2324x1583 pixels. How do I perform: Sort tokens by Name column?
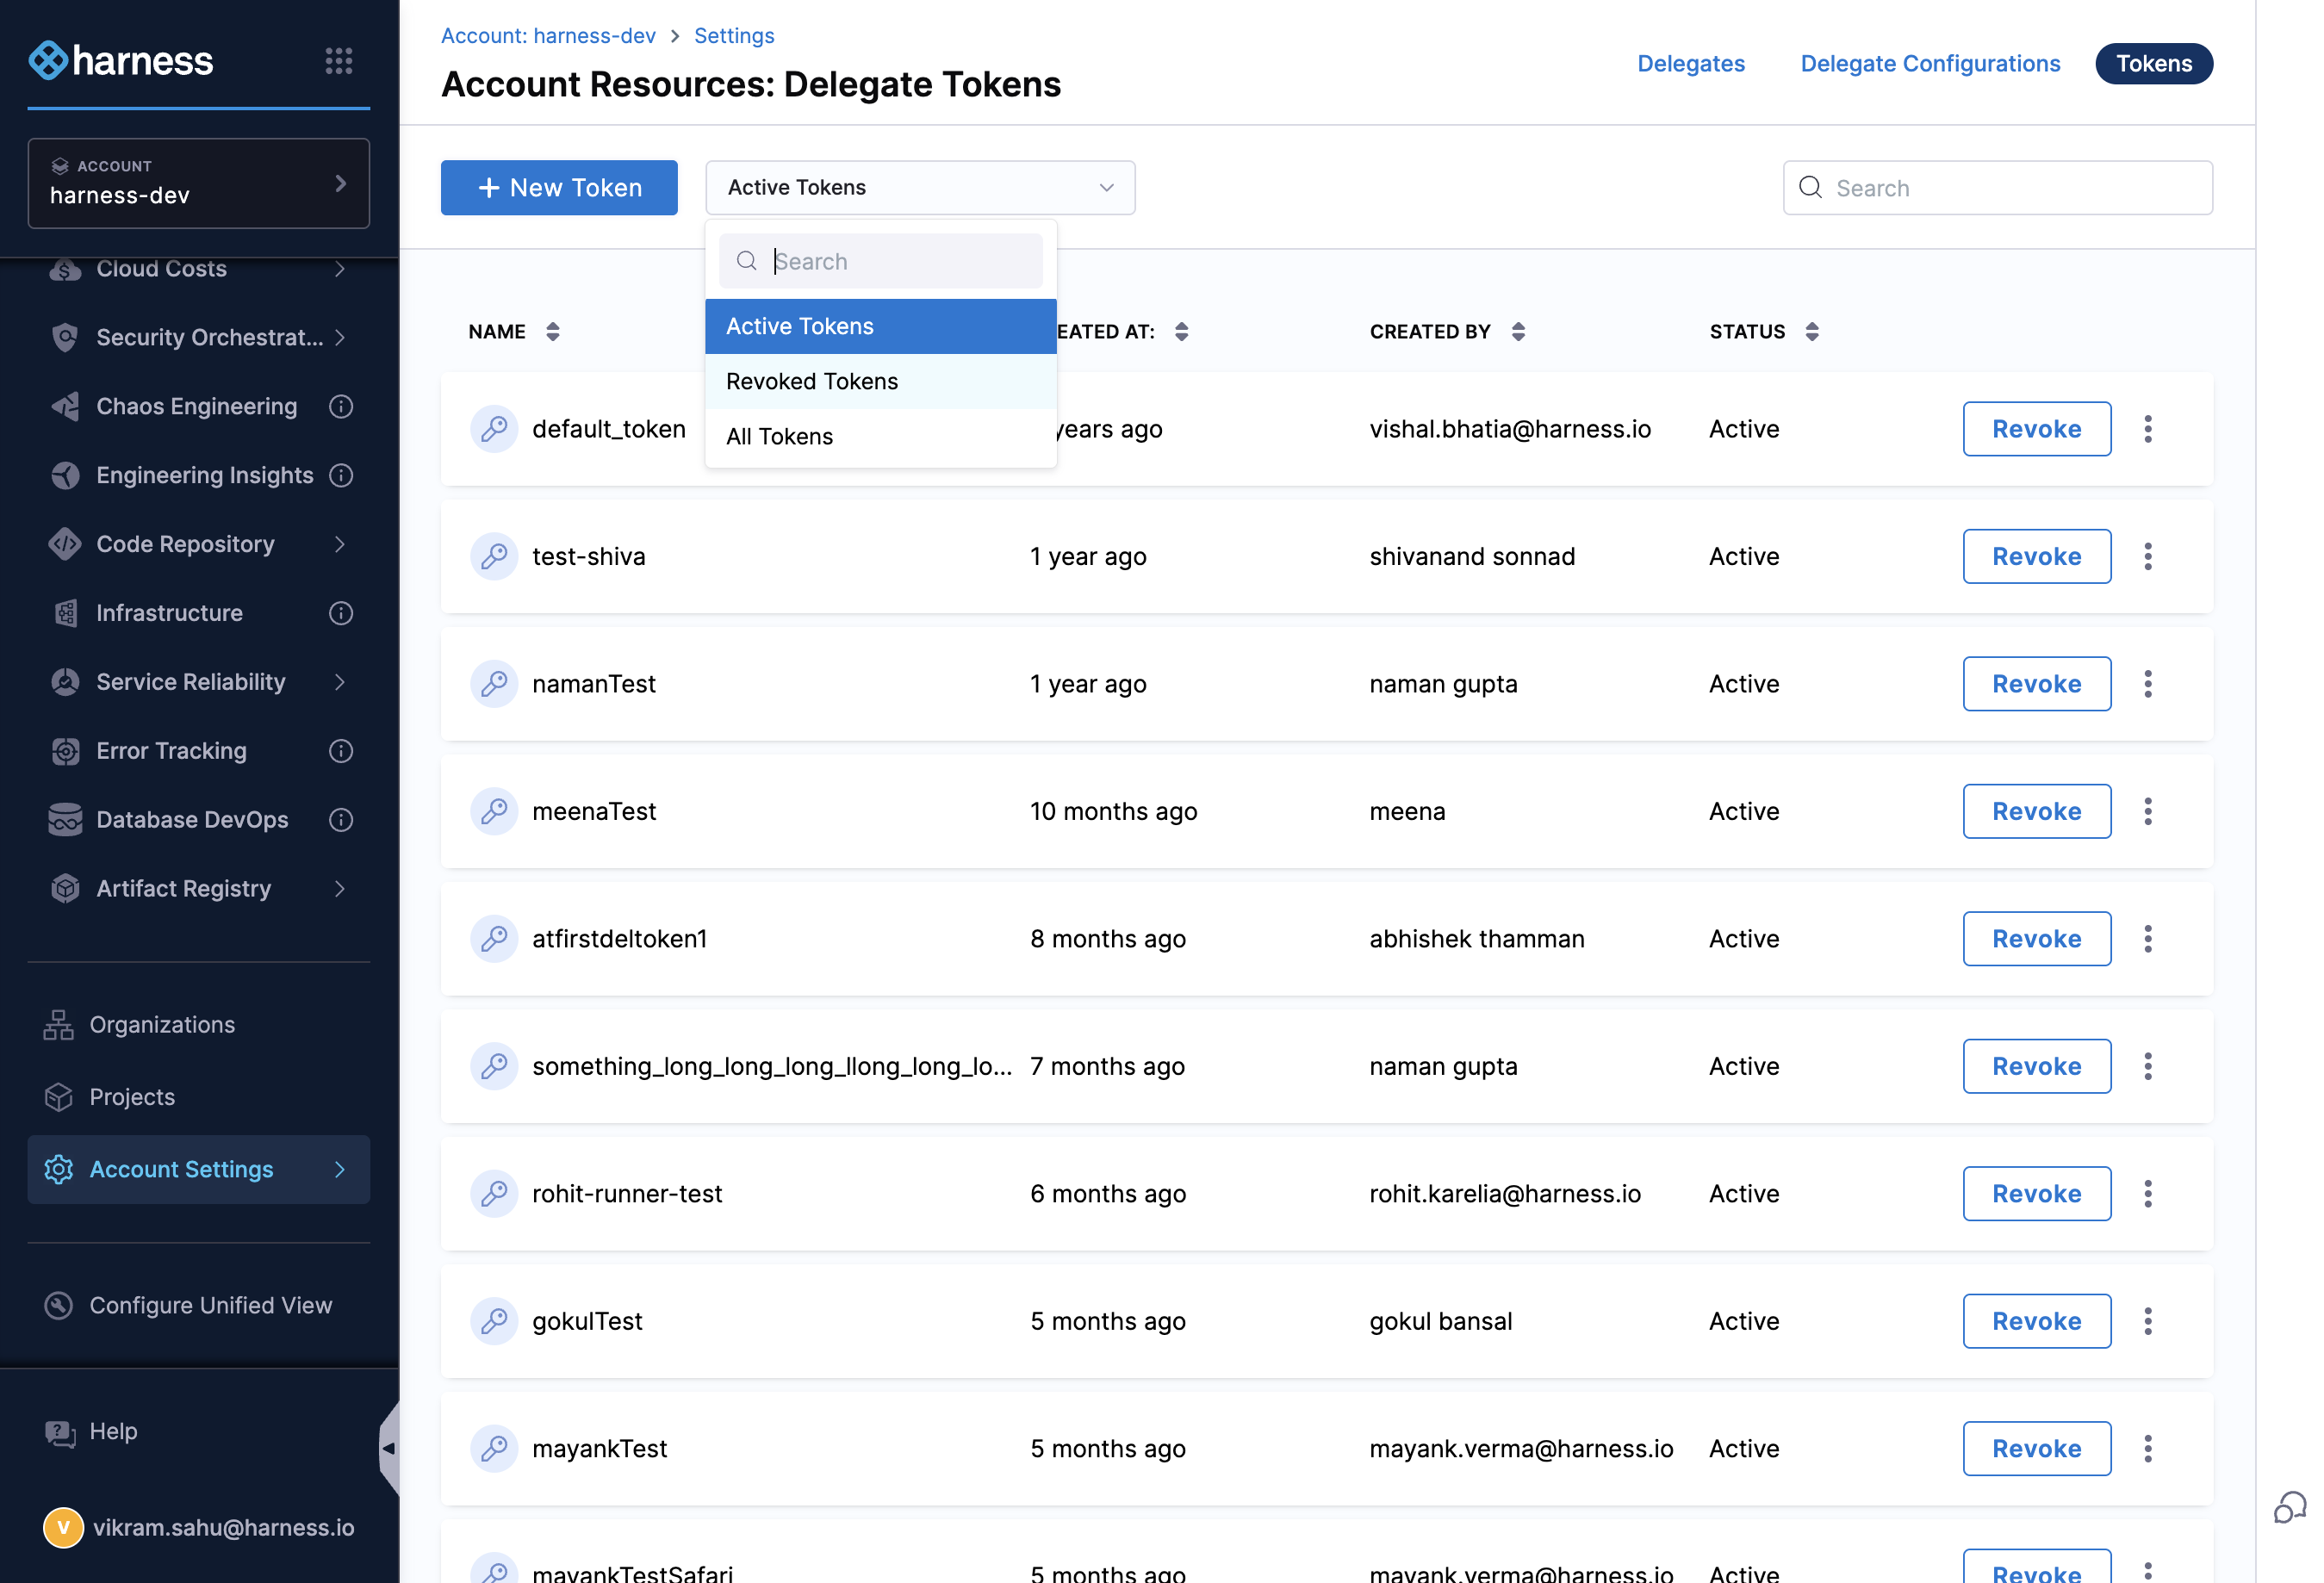[x=553, y=332]
